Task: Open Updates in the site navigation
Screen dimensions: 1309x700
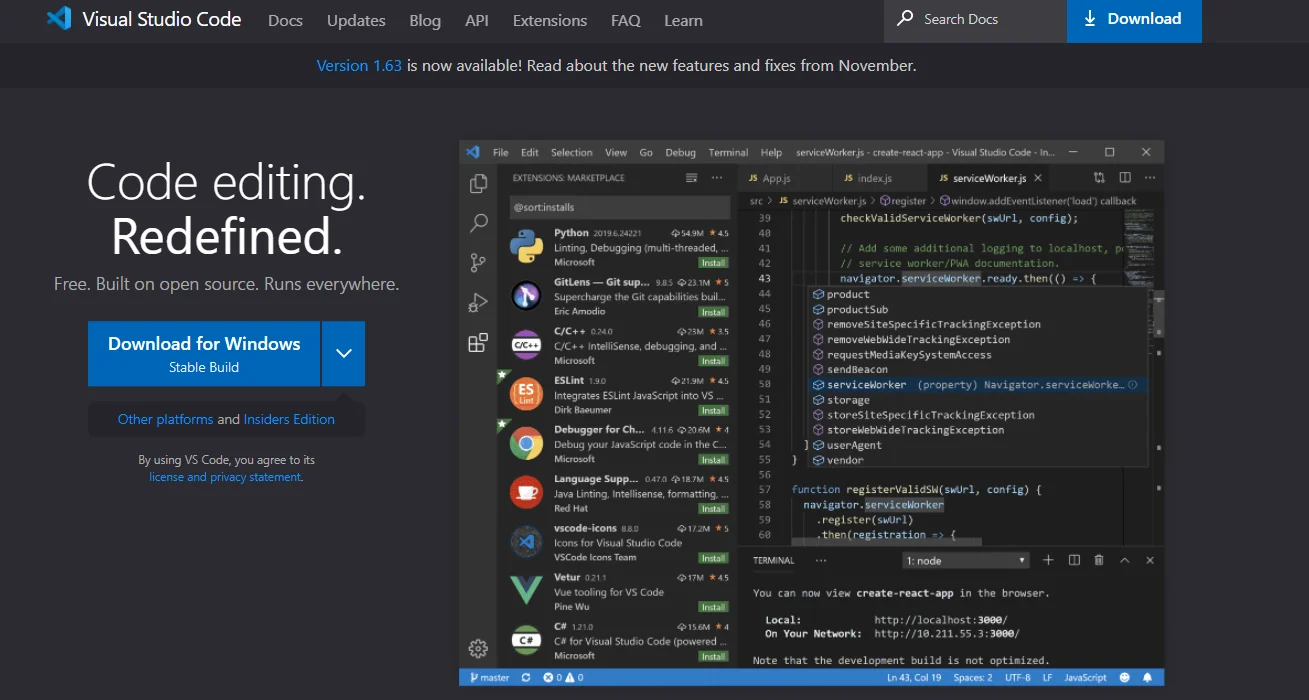Action: (356, 20)
